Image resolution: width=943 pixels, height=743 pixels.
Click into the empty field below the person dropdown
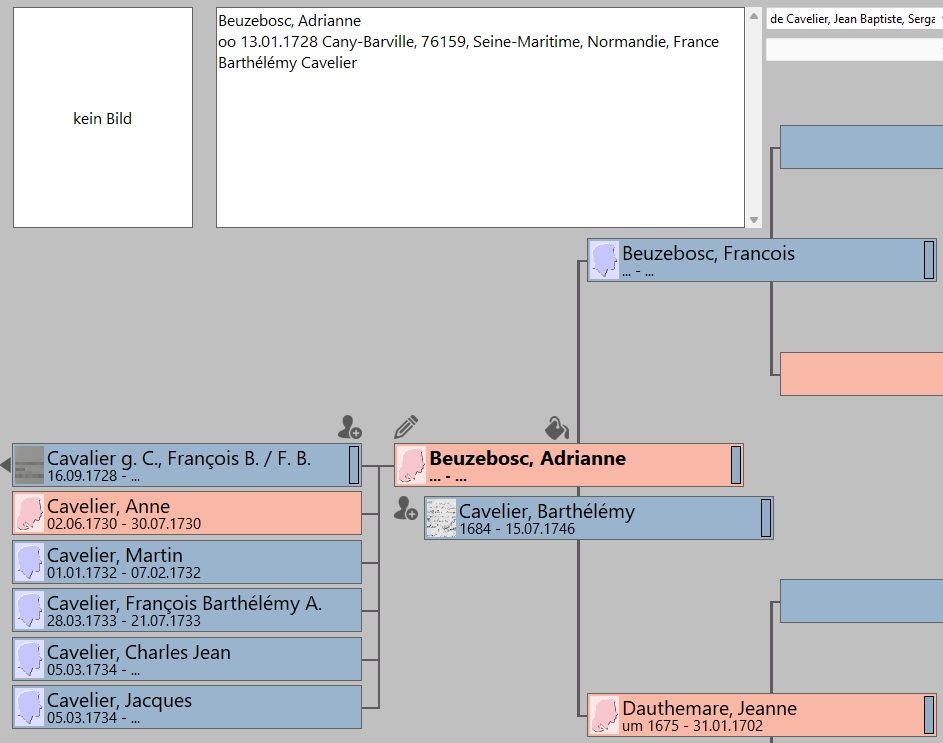854,50
